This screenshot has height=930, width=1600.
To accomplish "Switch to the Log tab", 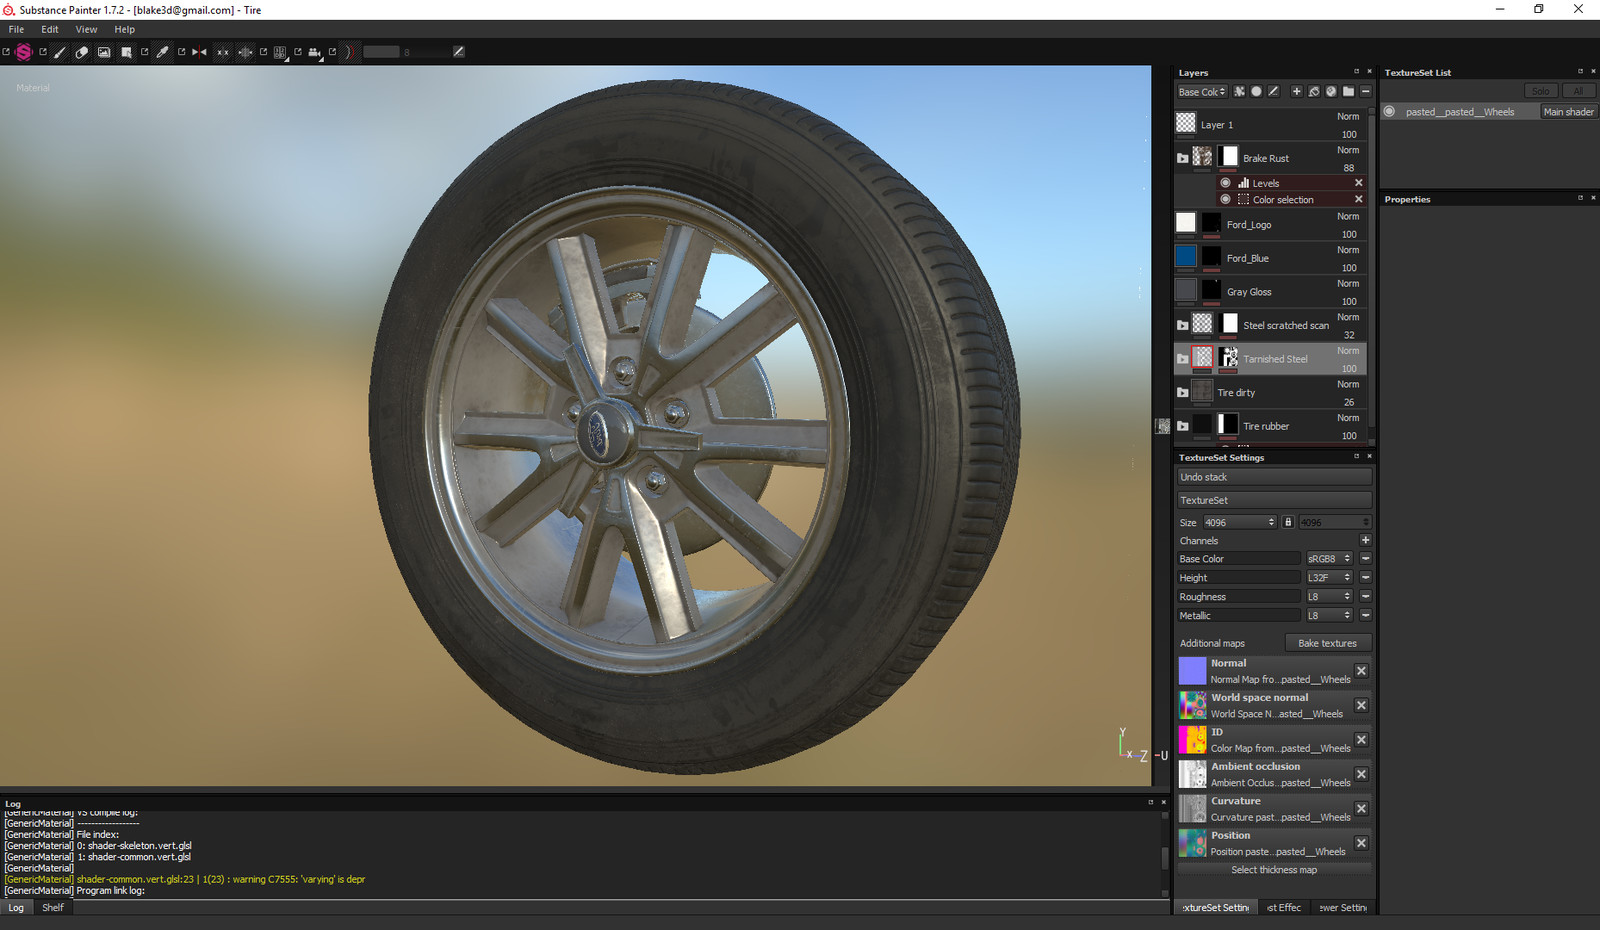I will pyautogui.click(x=16, y=908).
